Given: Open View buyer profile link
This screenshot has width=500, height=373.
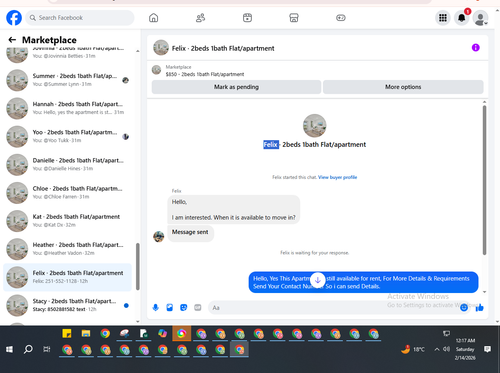Looking at the screenshot, I should [337, 177].
